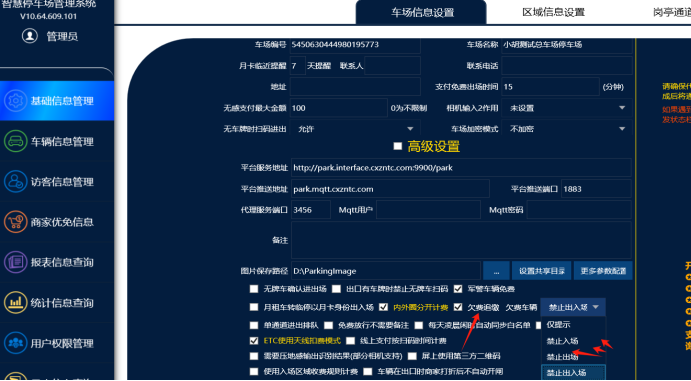This screenshot has height=381, width=691.
Task: Click 联系人 input field
Action: (392, 66)
